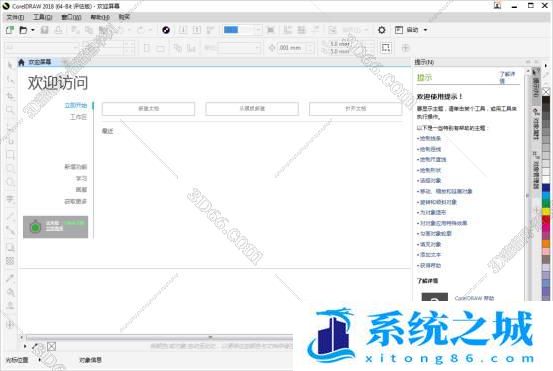553x371 pixels.
Task: Open the zoom level dropdown
Action: [x=259, y=30]
